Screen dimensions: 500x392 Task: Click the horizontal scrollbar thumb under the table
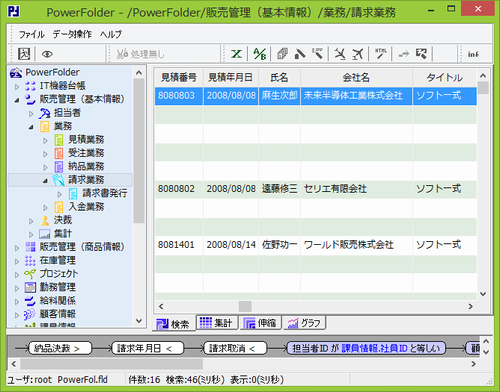[x=245, y=306]
